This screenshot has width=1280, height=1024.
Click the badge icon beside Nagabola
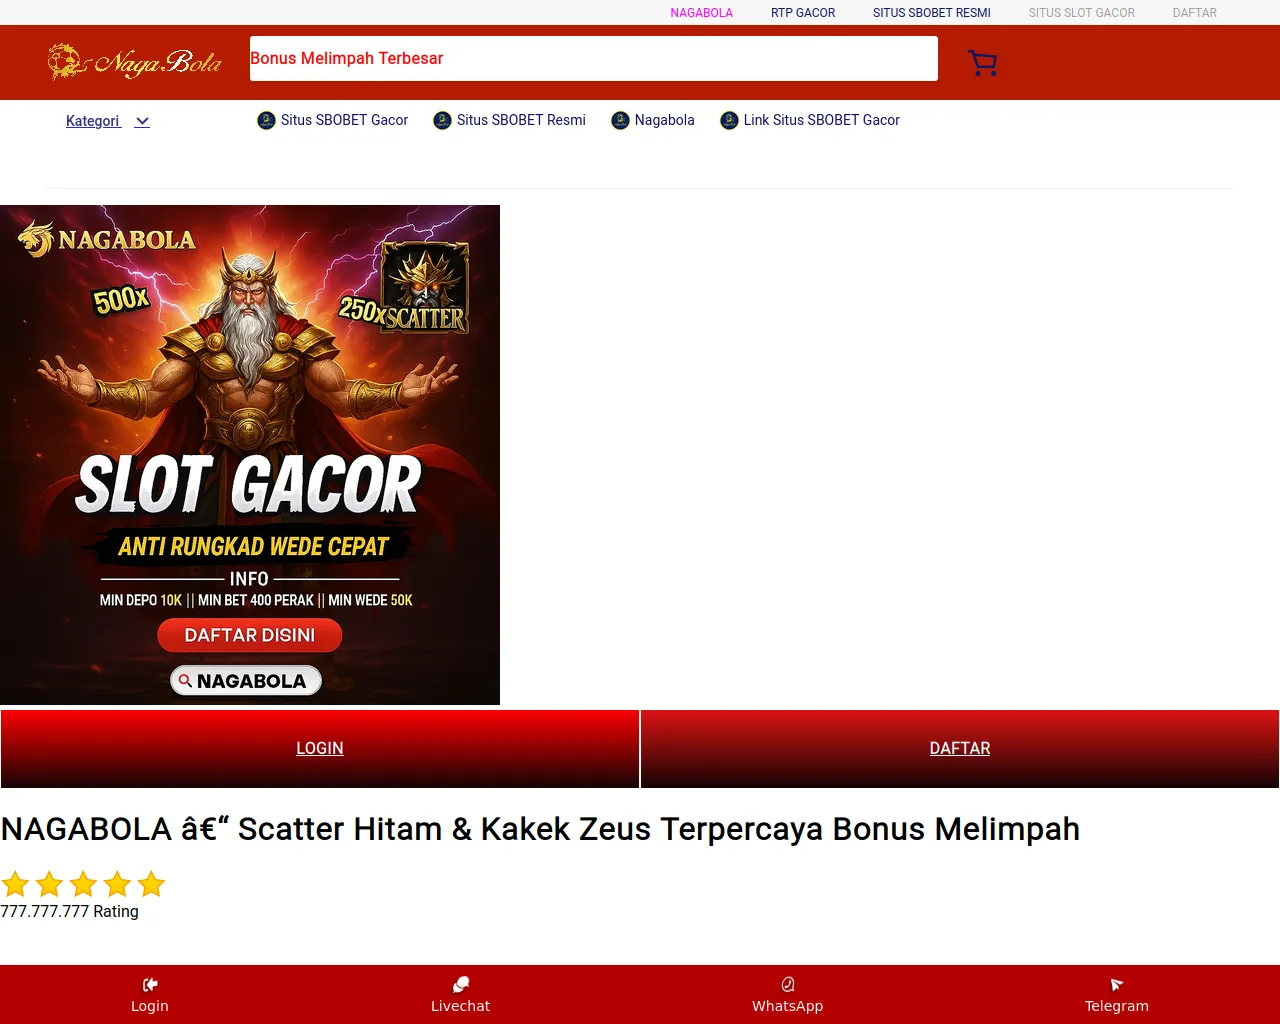coord(620,120)
